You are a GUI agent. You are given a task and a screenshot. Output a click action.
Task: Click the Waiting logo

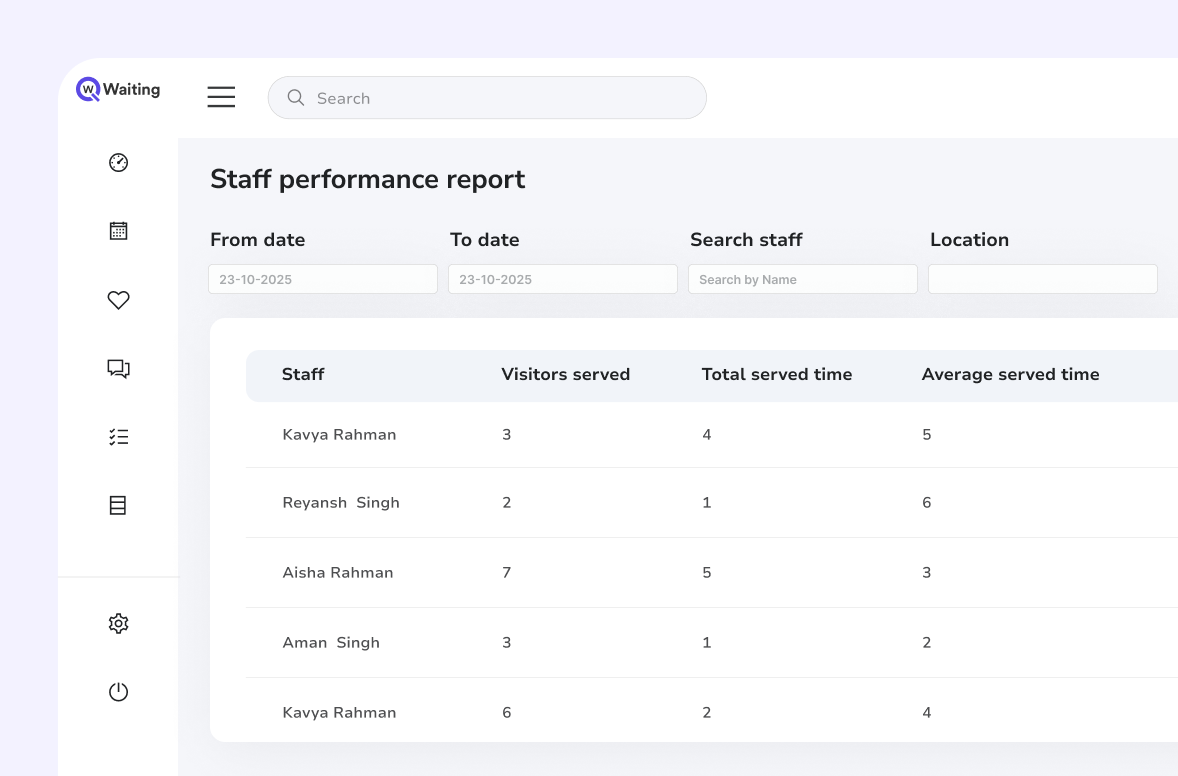pos(117,88)
